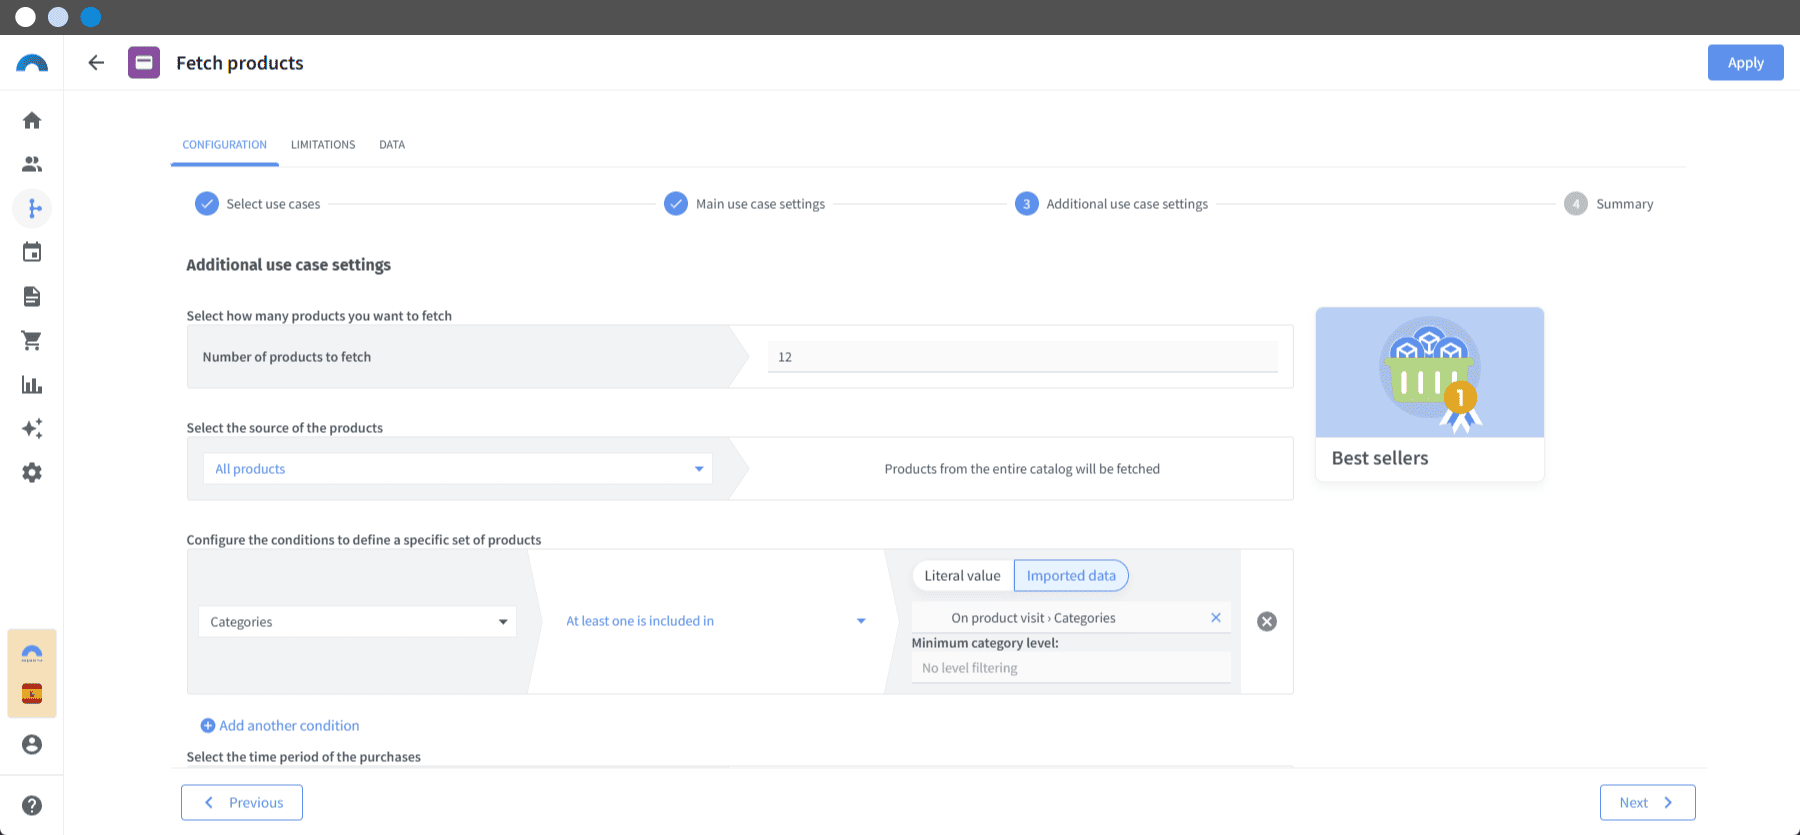1800x835 pixels.
Task: Open the Customers section in the sidebar
Action: [x=32, y=164]
